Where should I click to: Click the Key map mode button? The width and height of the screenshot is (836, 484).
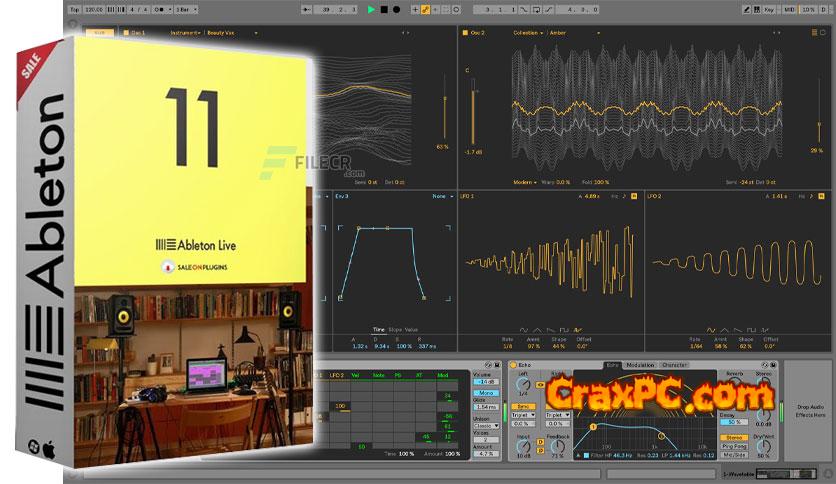tap(768, 9)
